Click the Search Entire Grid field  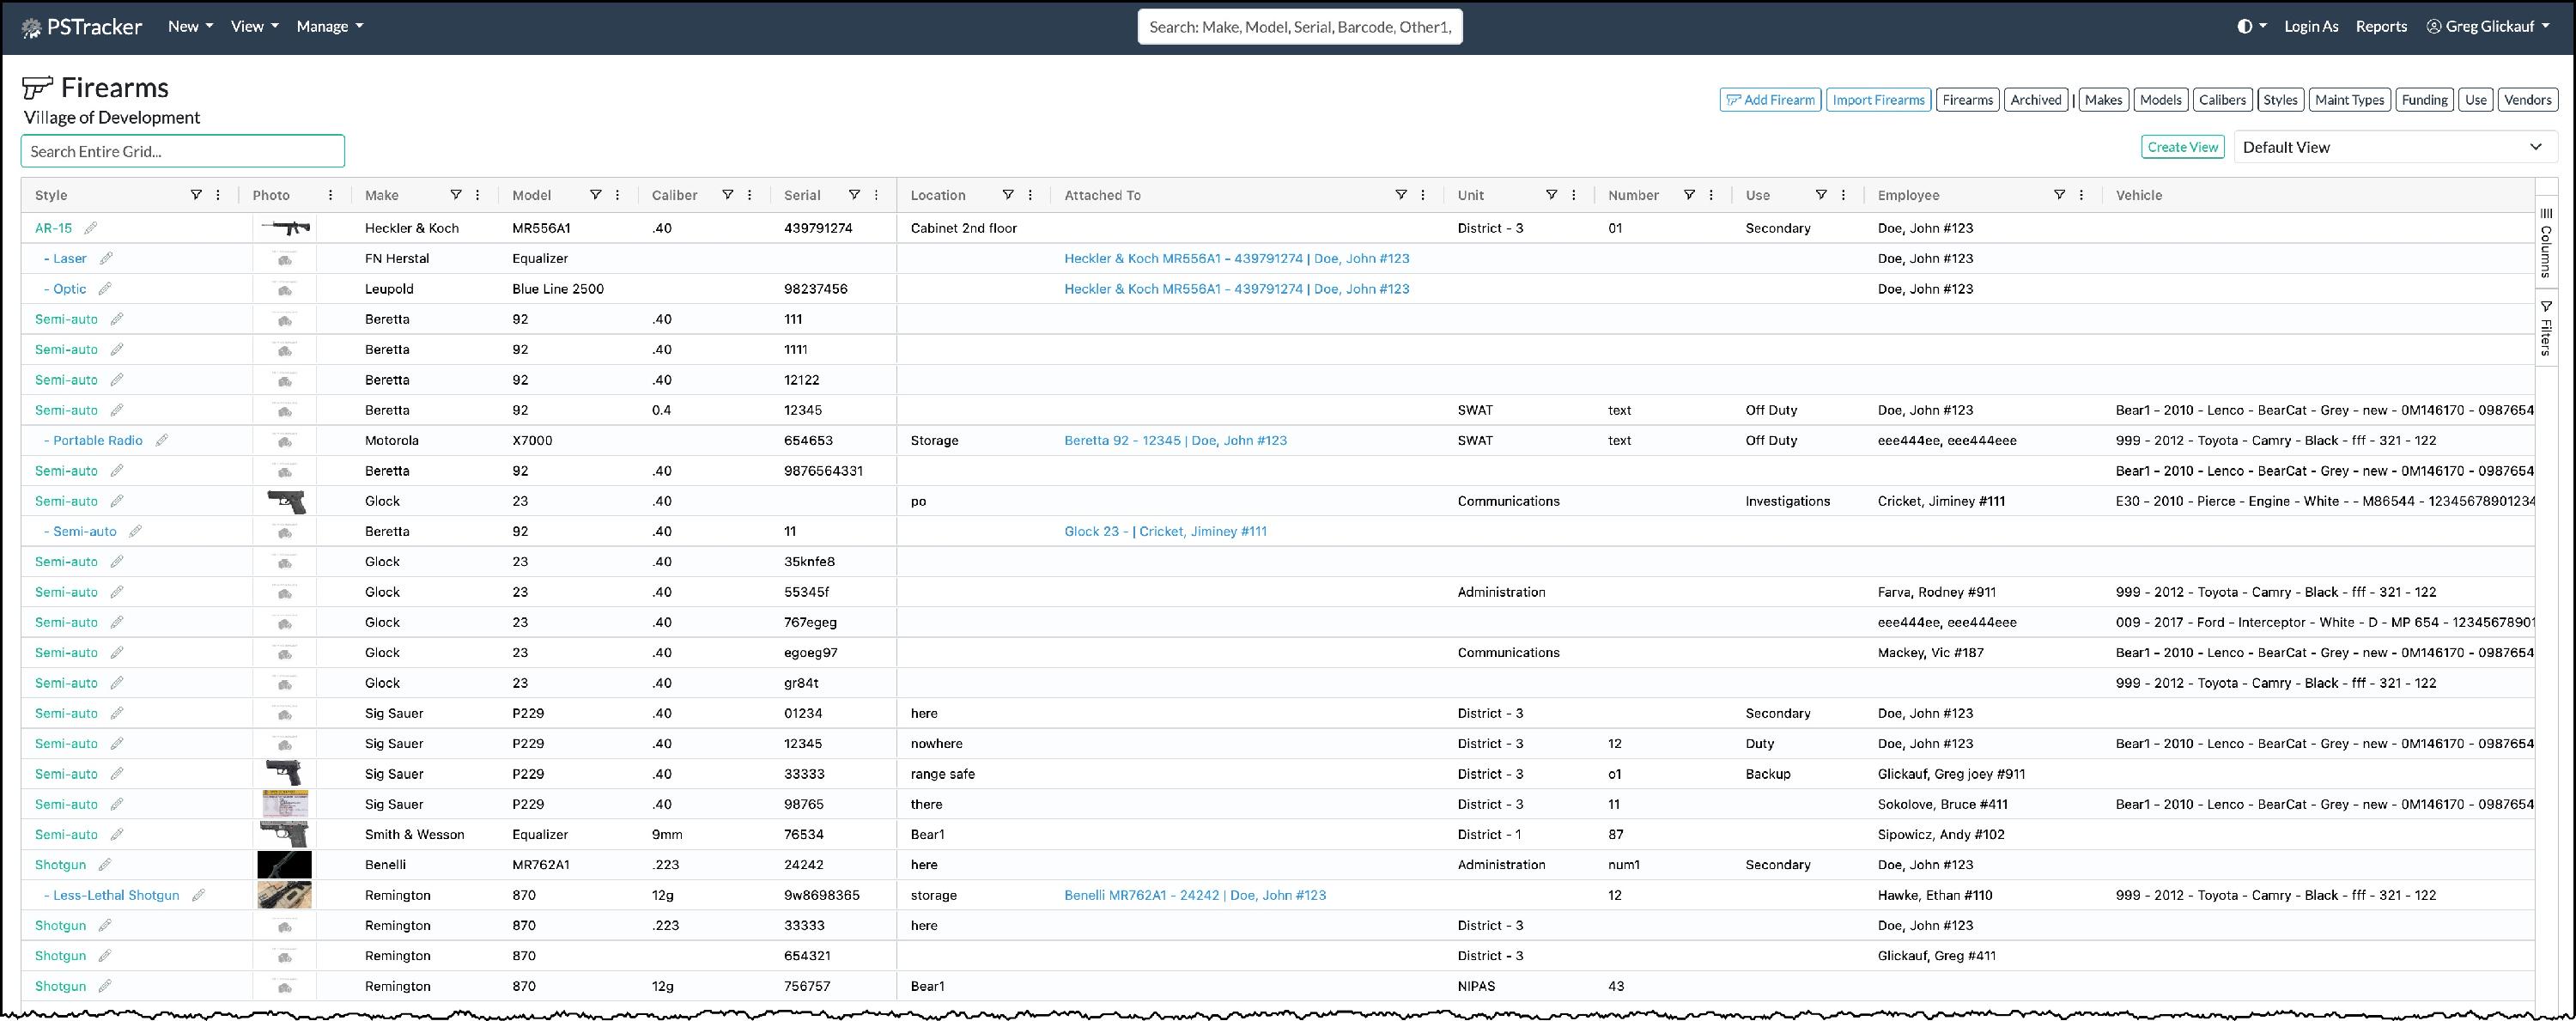tap(183, 151)
